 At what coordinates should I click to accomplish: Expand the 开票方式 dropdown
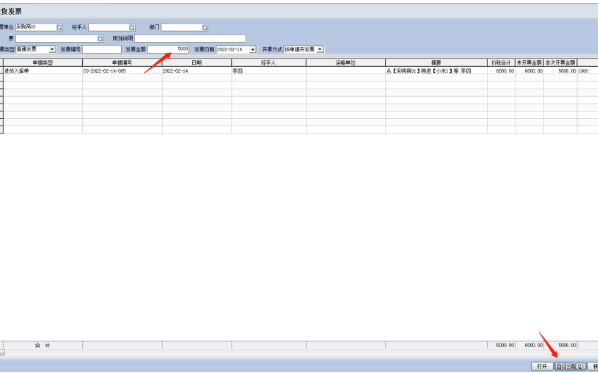(320, 50)
